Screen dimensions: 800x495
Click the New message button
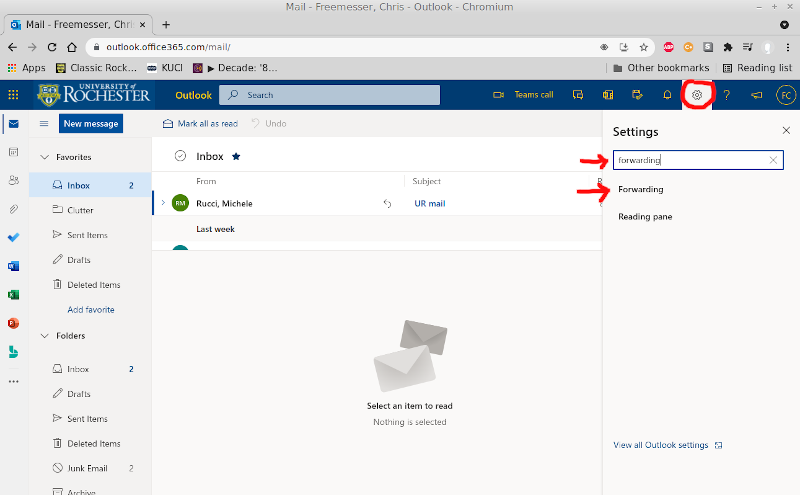pyautogui.click(x=90, y=124)
